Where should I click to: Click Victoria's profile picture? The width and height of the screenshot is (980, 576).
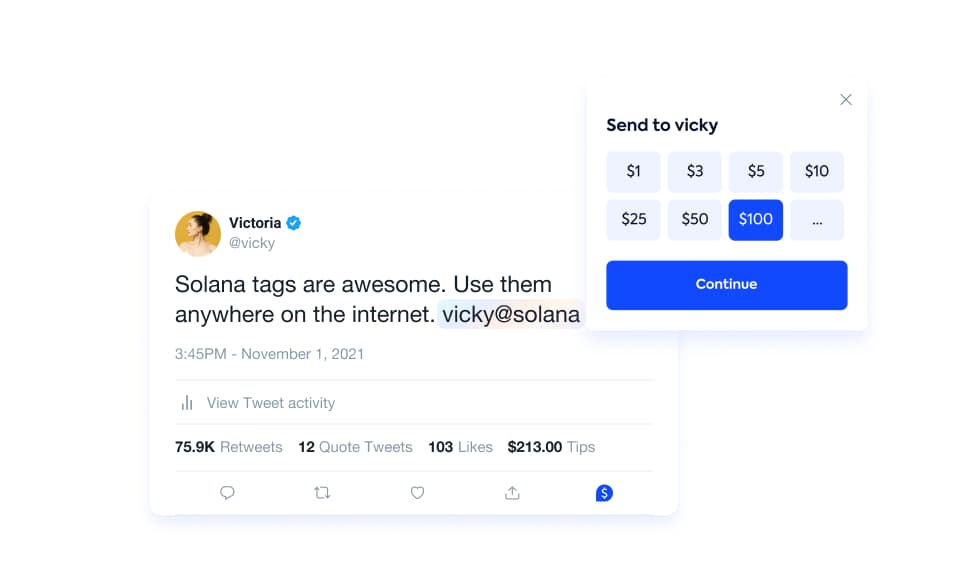[x=198, y=234]
